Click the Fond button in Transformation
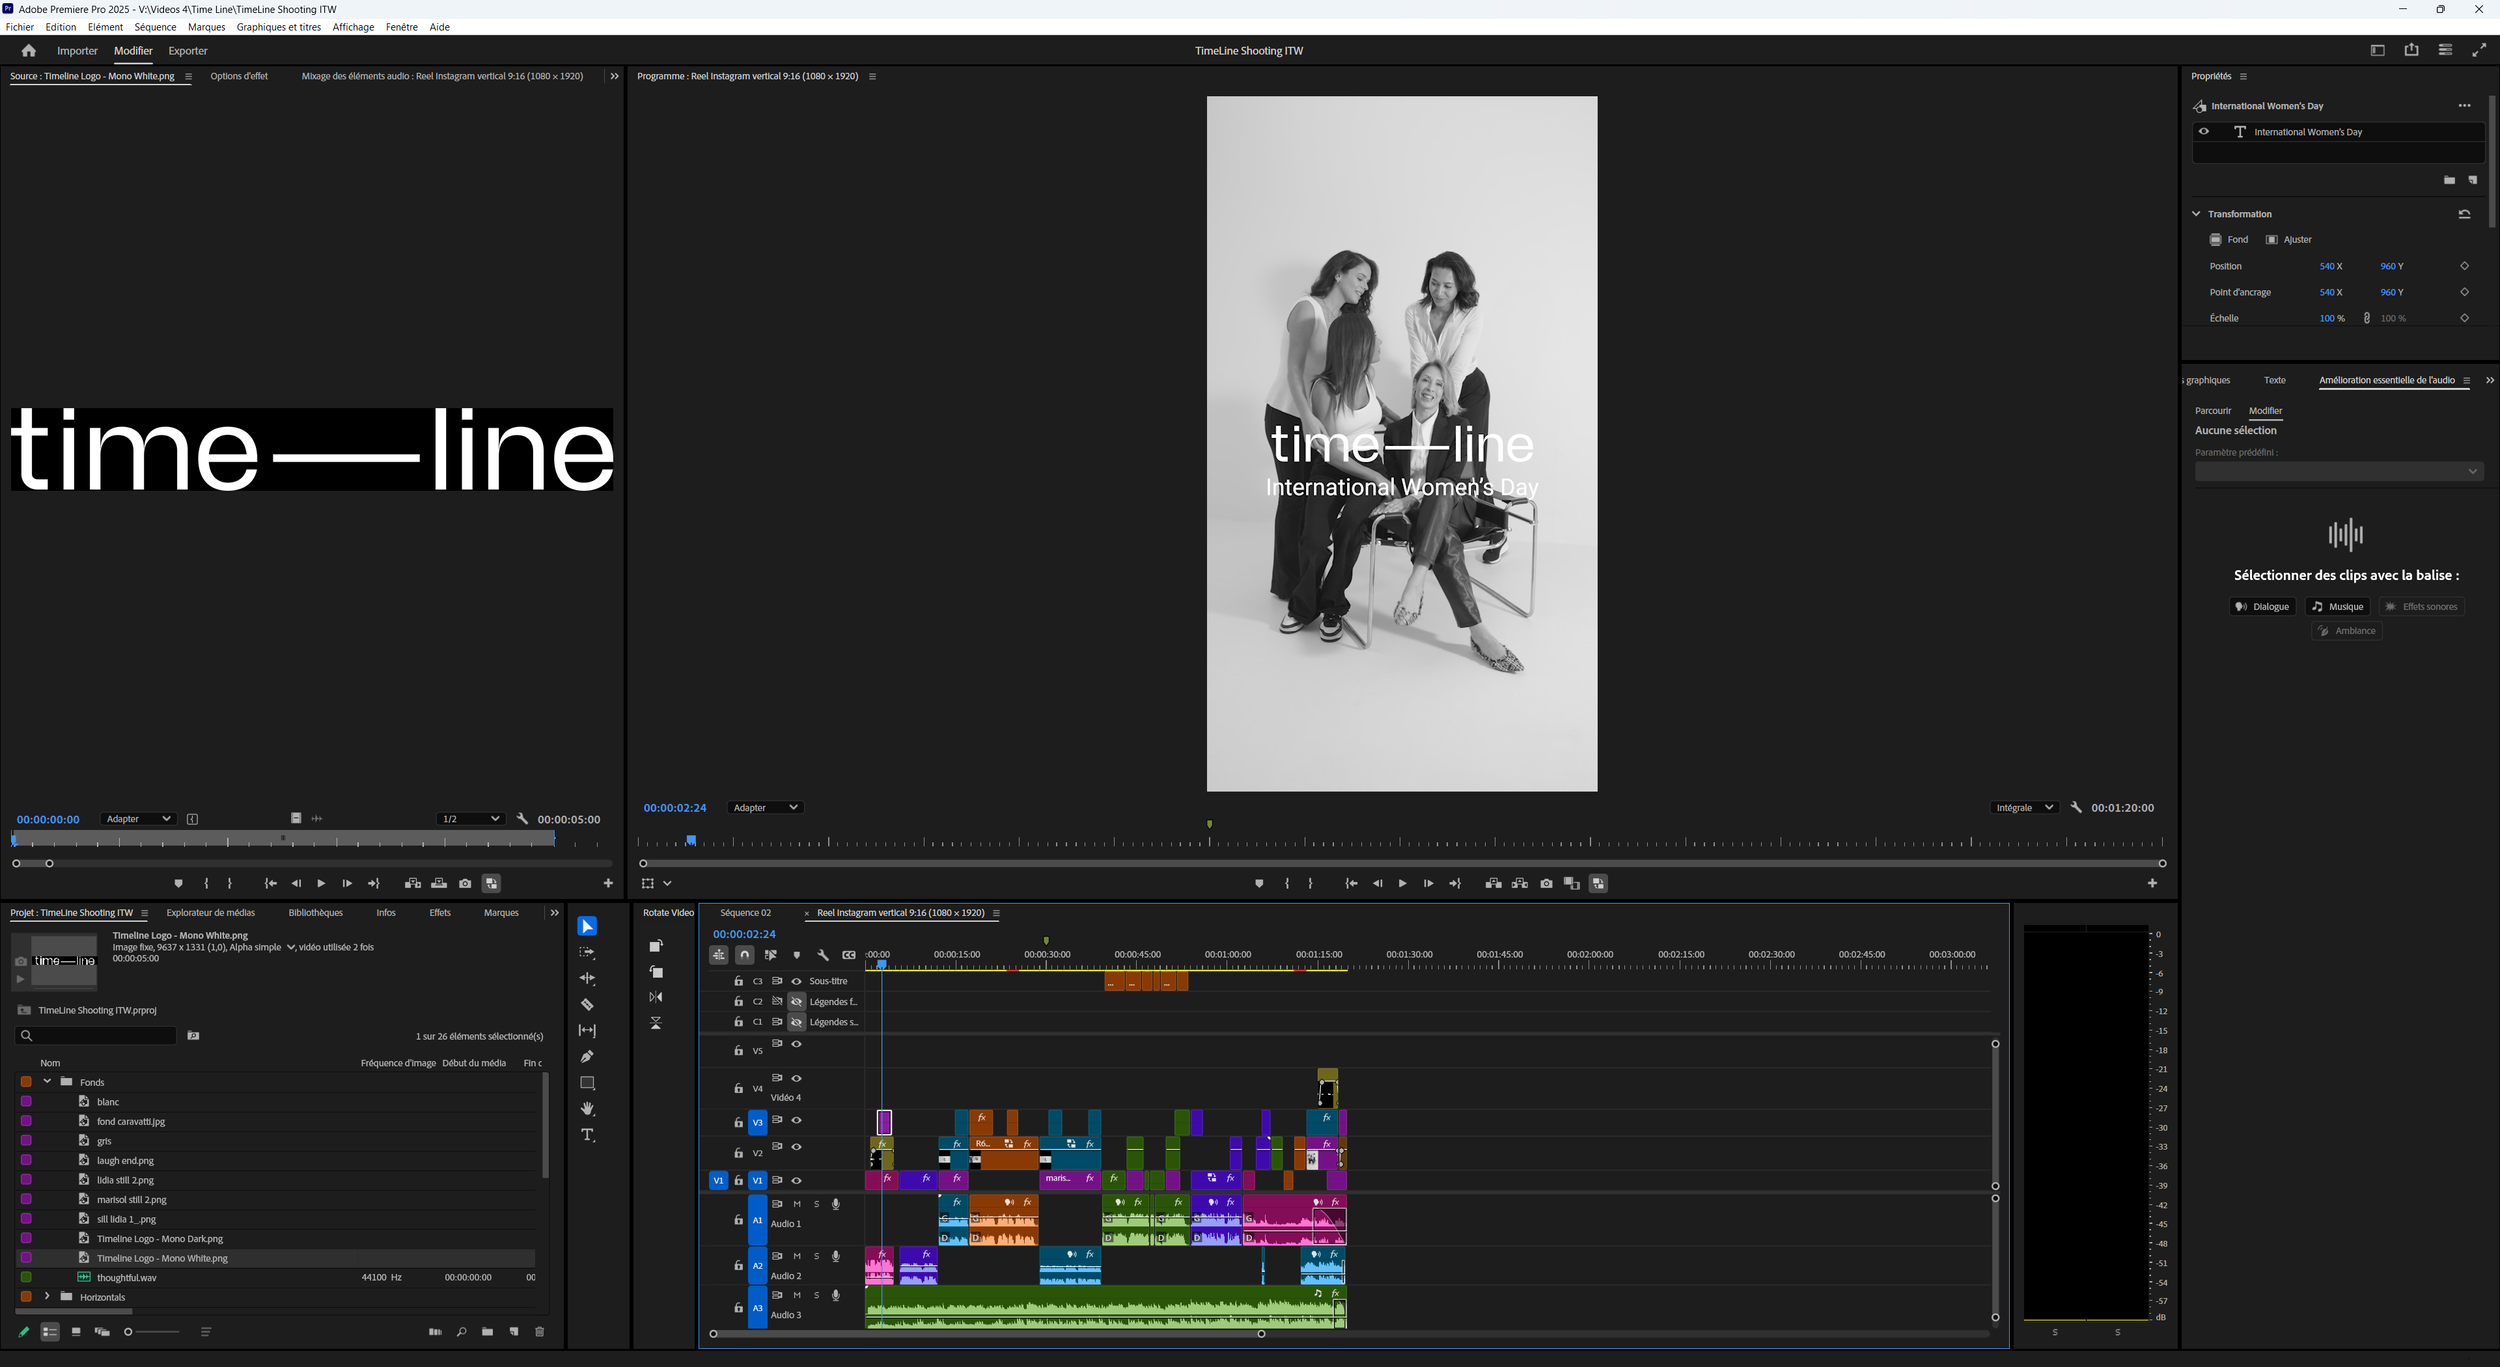The height and width of the screenshot is (1367, 2500). 2229,240
